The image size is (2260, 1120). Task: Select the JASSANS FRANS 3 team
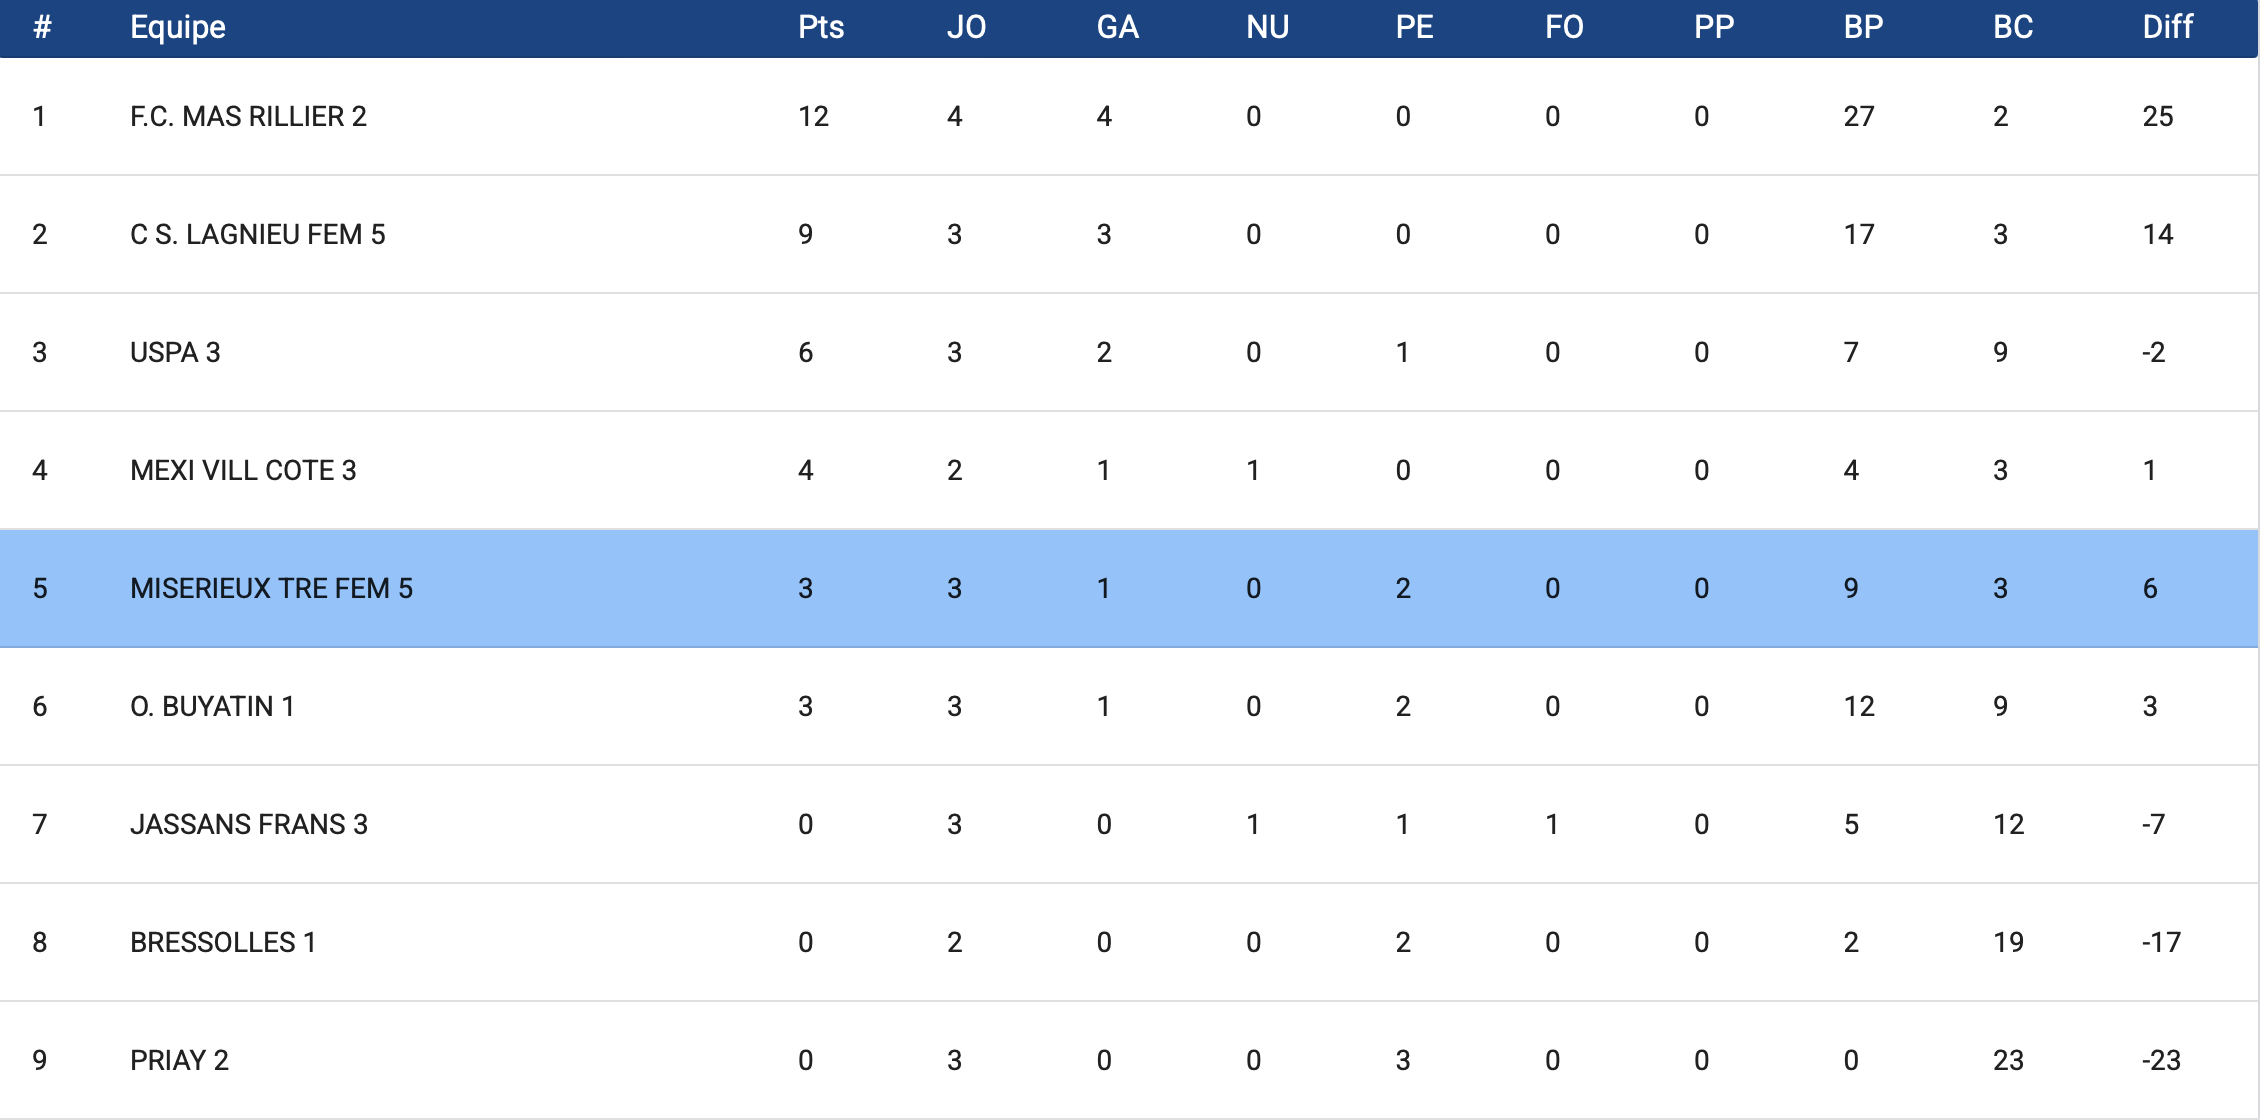tap(249, 825)
